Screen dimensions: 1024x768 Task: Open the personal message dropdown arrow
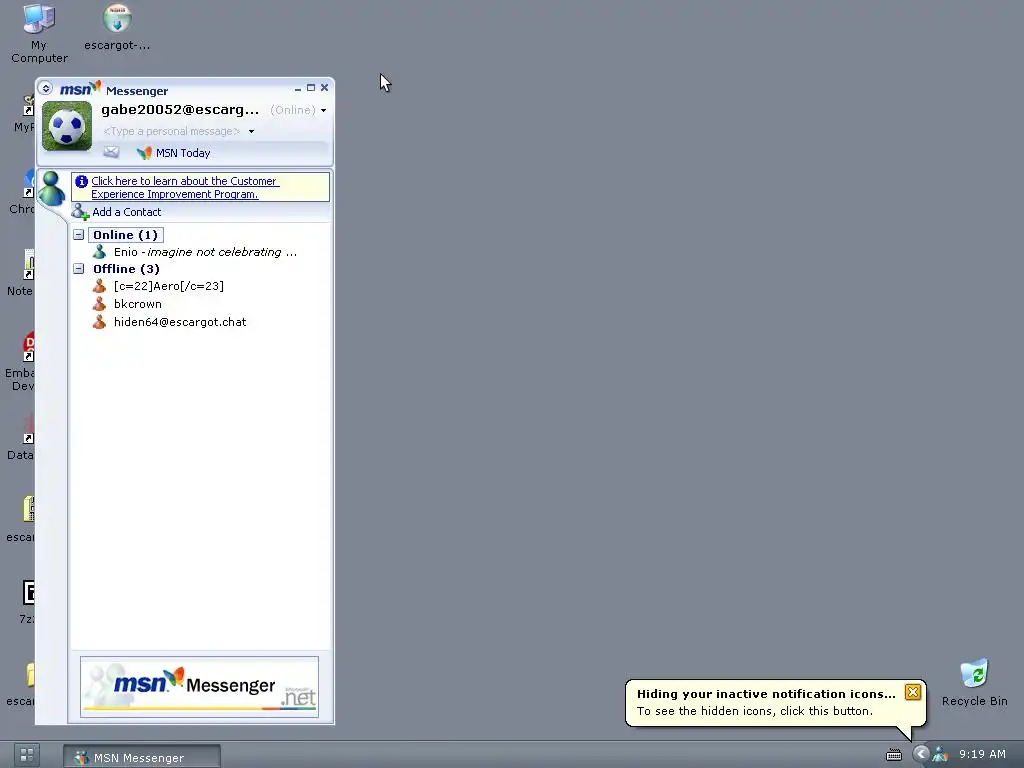tap(251, 131)
